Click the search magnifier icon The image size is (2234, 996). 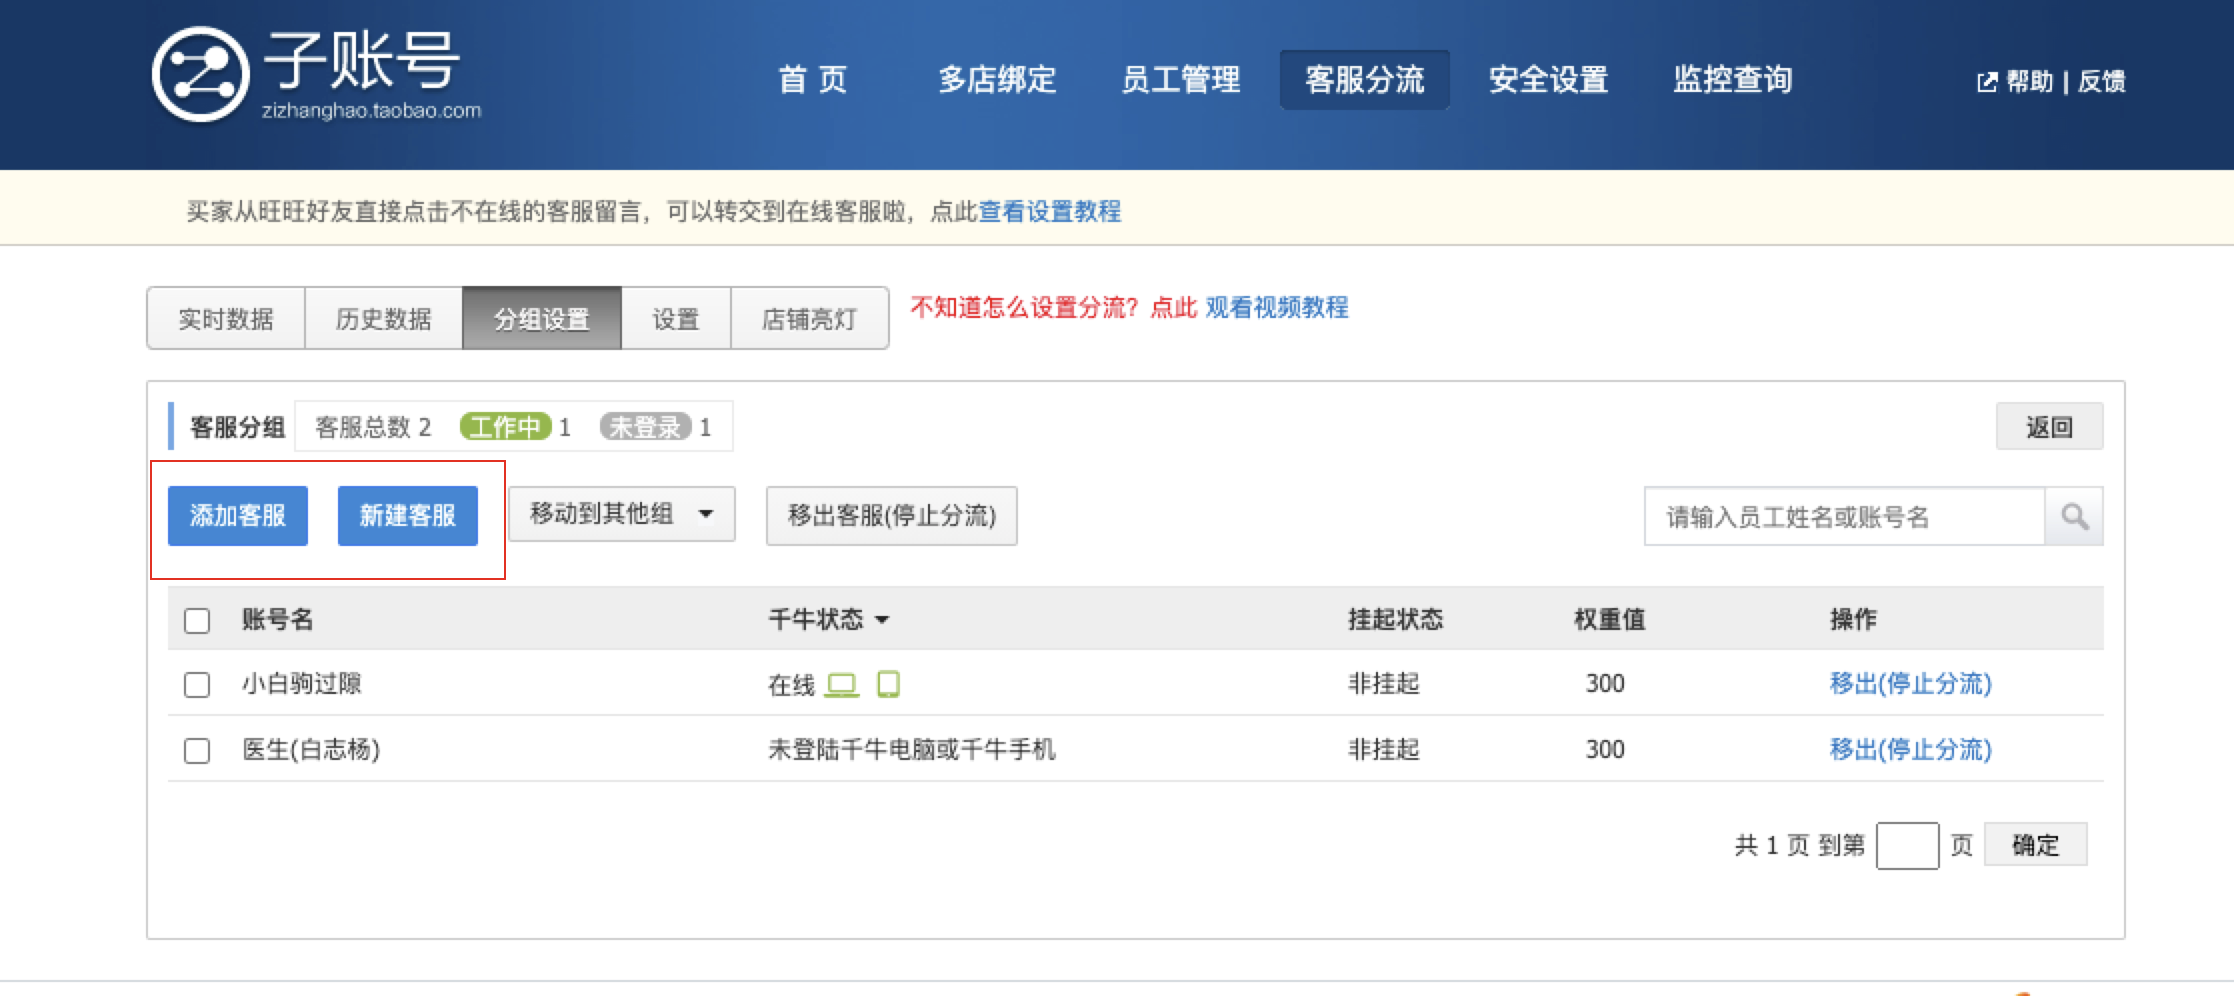[2074, 516]
